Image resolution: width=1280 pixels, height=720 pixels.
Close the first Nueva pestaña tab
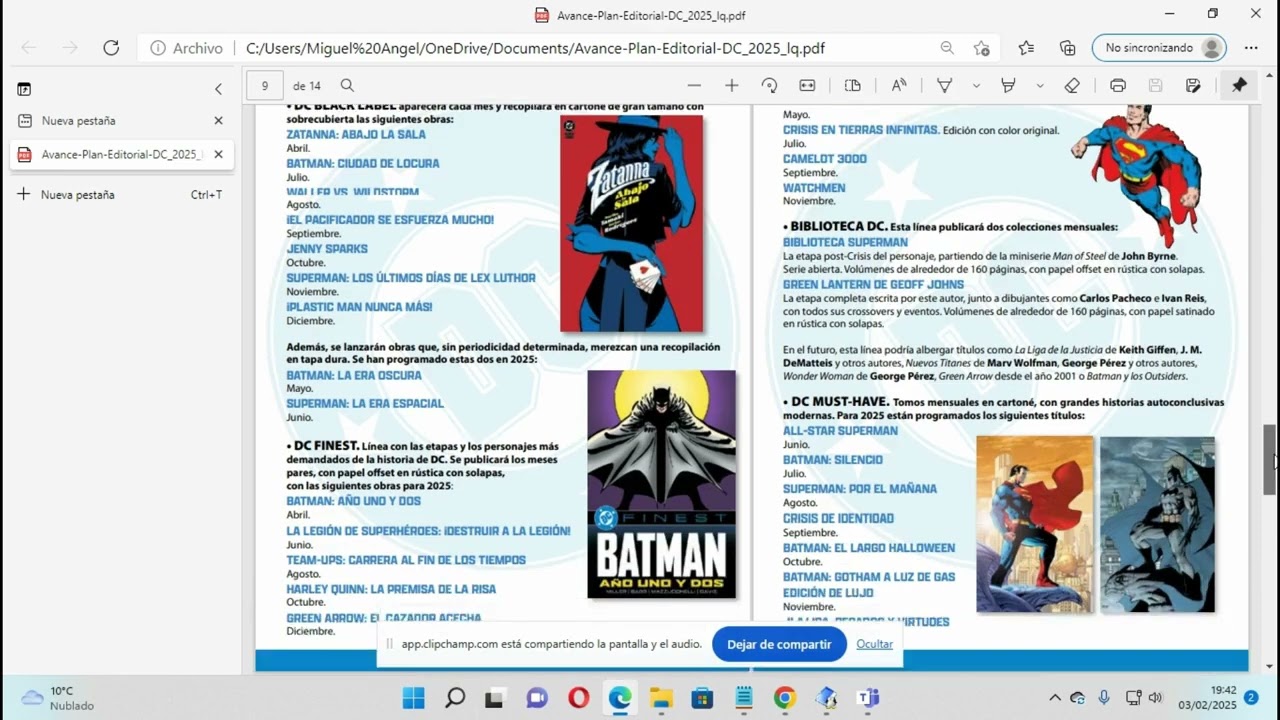pyautogui.click(x=218, y=121)
